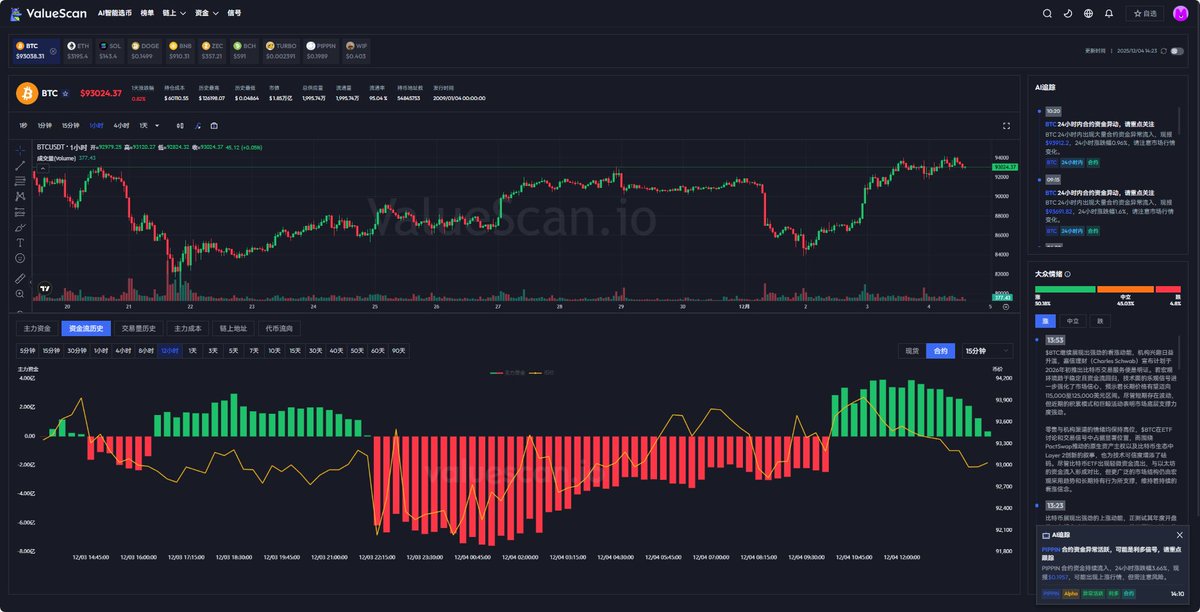
Task: Click the TradingView logo on chart
Action: 45,289
